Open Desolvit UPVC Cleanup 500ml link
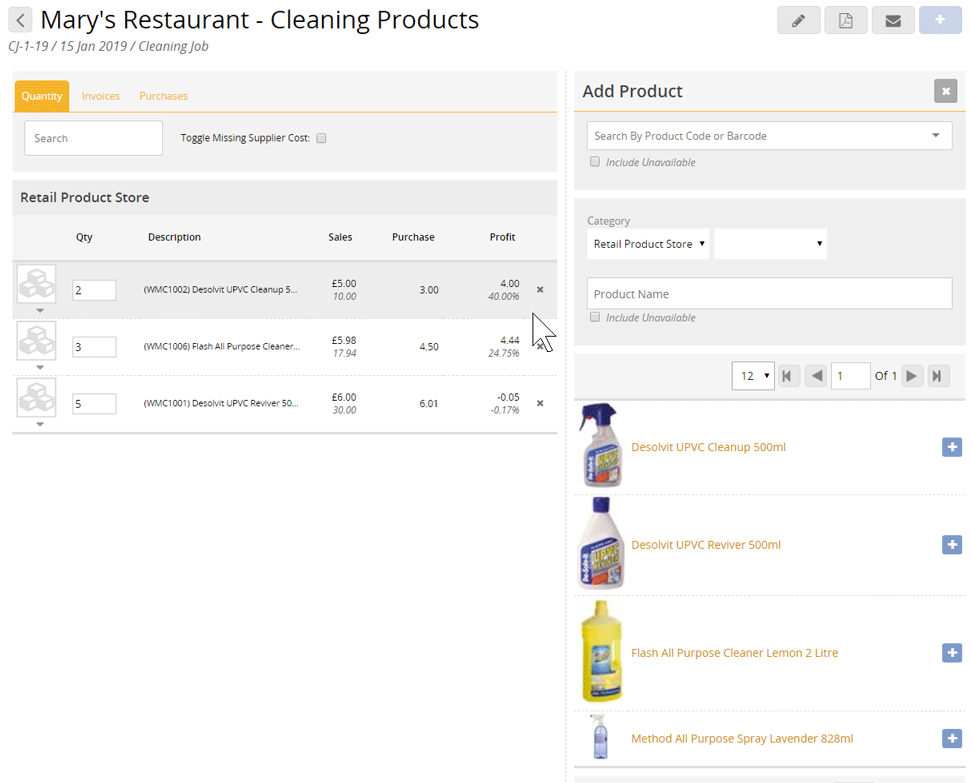This screenshot has width=973, height=783. pyautogui.click(x=708, y=447)
